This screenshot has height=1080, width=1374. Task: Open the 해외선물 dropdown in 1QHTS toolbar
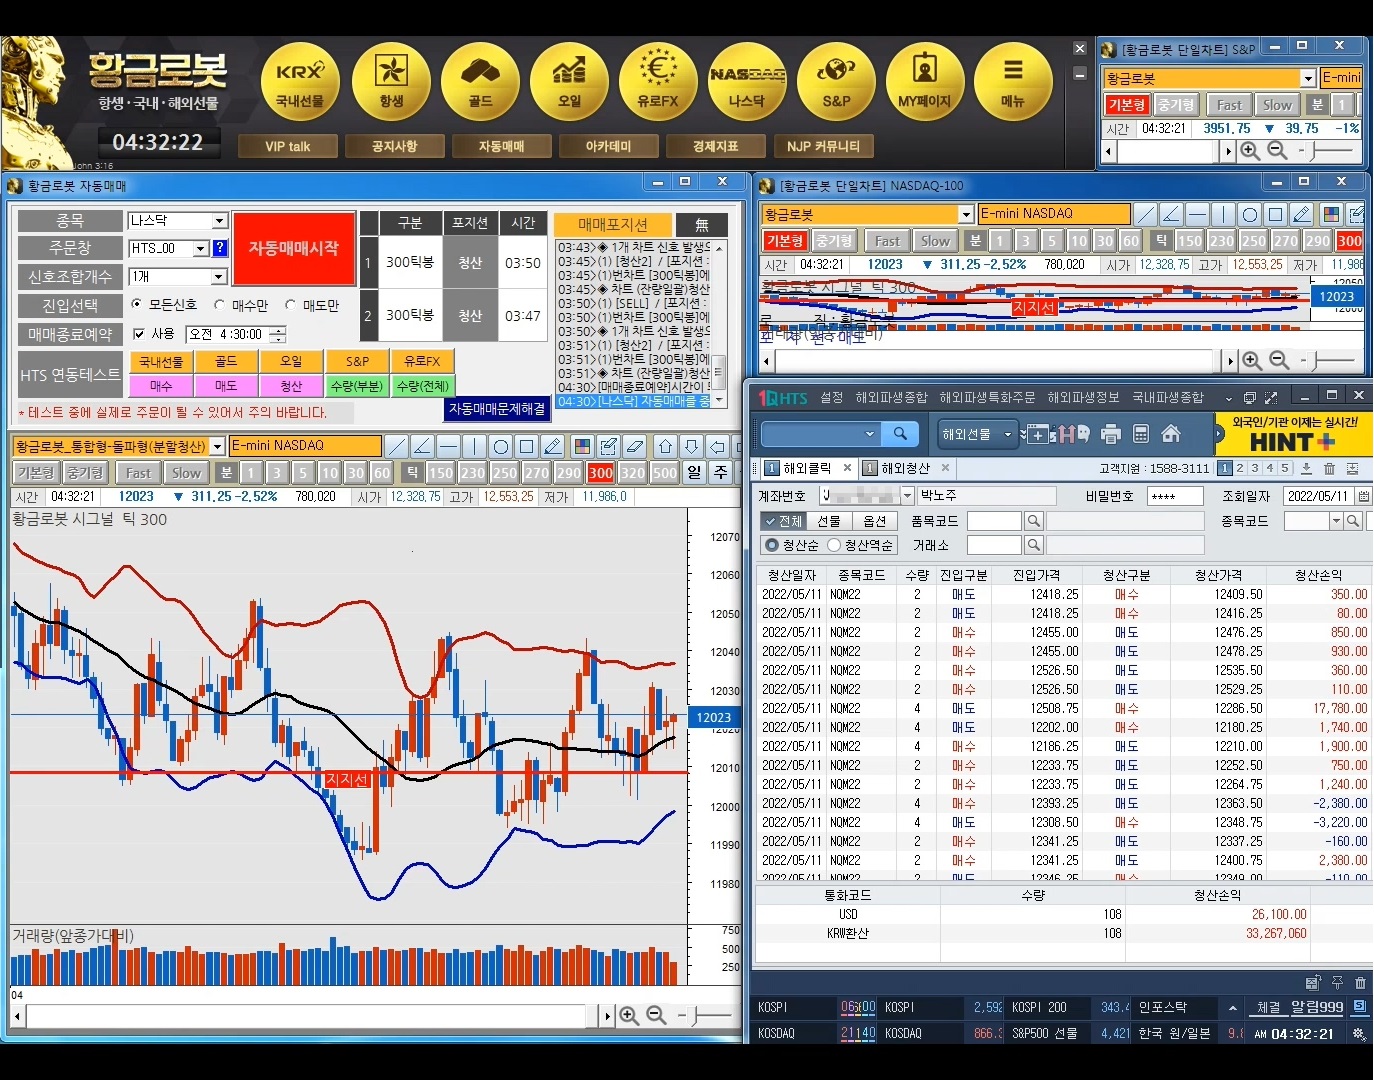click(x=978, y=434)
